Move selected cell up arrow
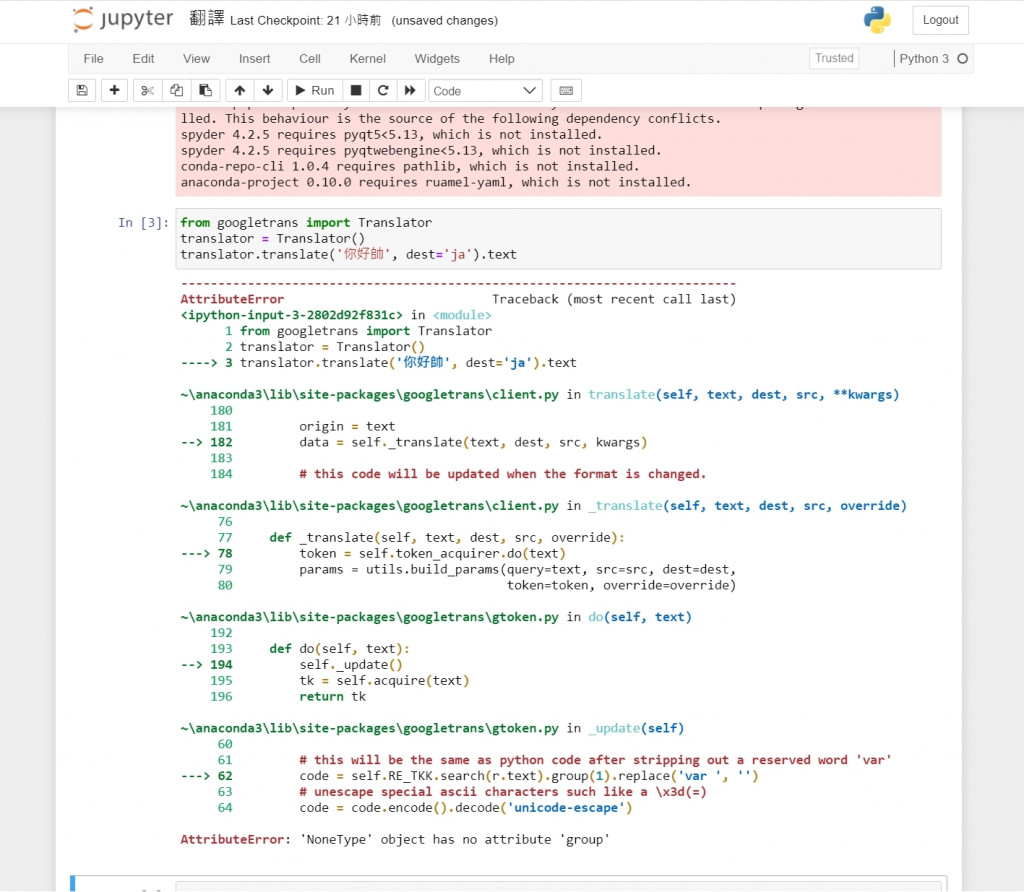 pyautogui.click(x=240, y=90)
